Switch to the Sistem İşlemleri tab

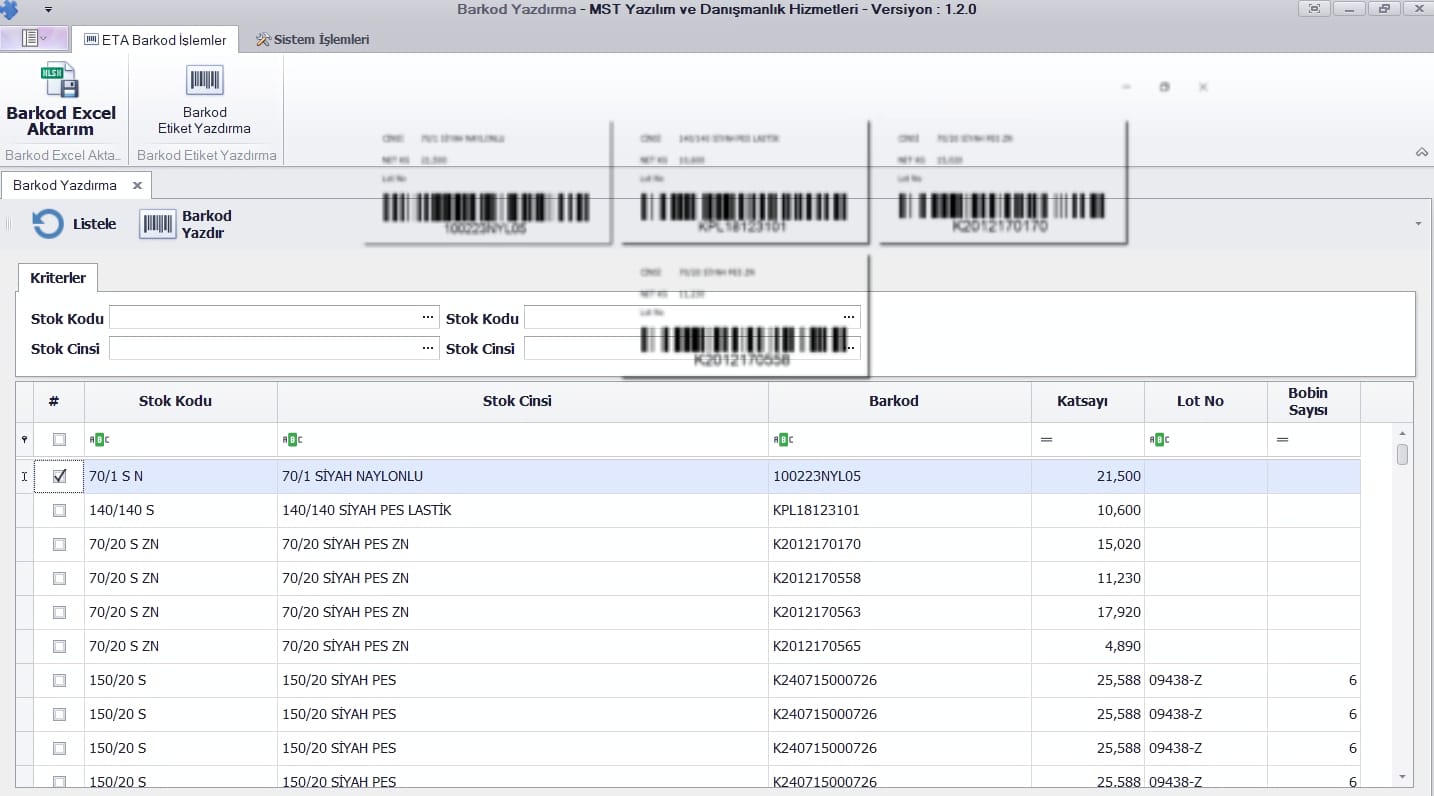click(x=312, y=40)
